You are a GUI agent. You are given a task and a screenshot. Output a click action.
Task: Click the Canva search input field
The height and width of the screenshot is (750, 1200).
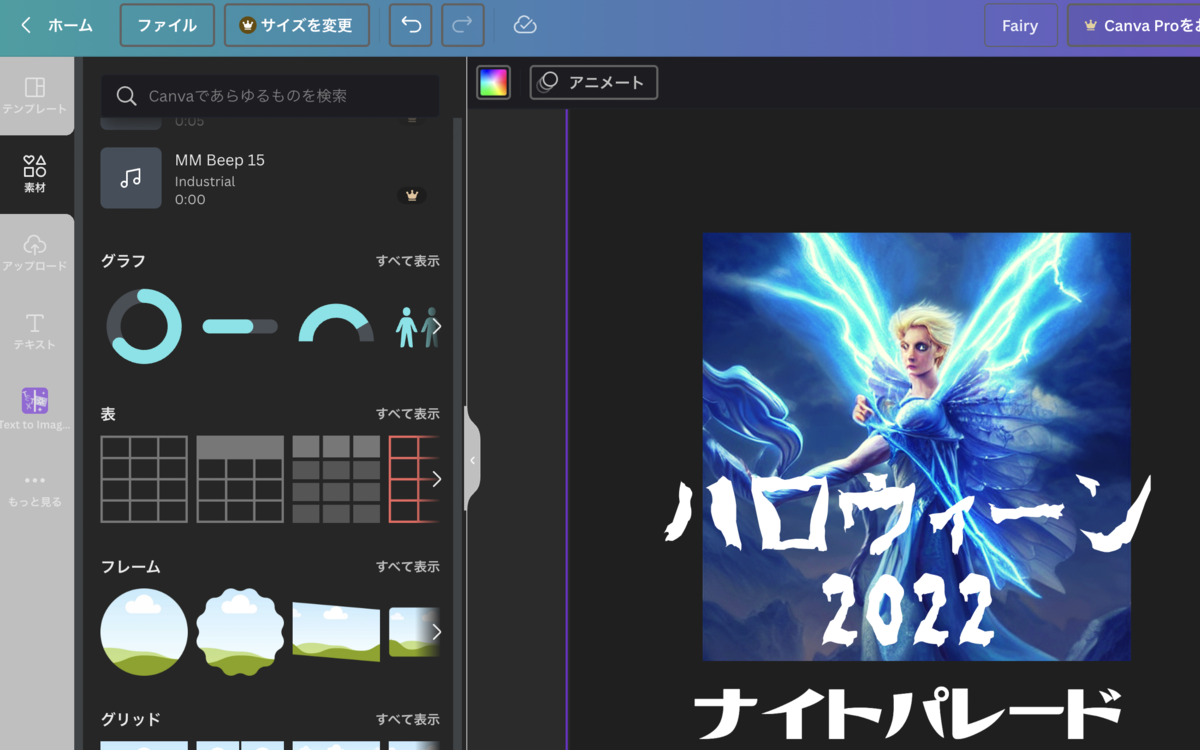pyautogui.click(x=269, y=96)
